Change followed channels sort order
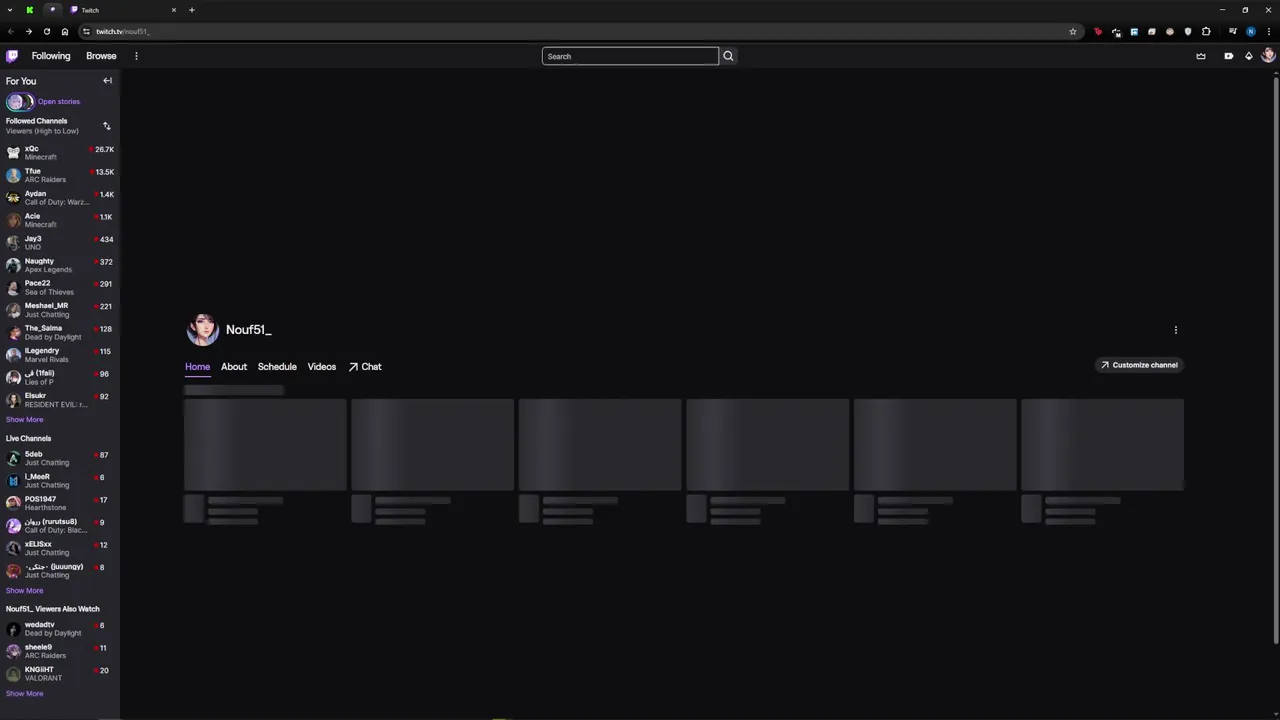1280x720 pixels. 106,126
